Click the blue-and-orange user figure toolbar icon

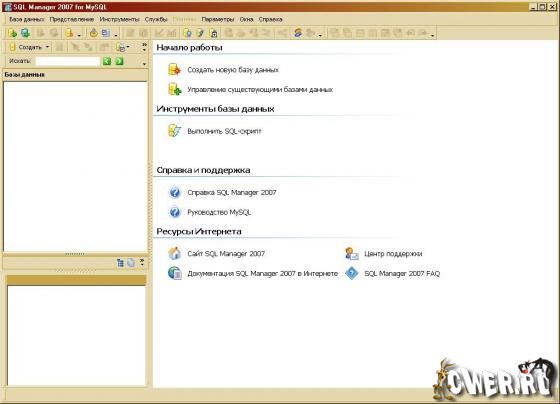coord(298,33)
